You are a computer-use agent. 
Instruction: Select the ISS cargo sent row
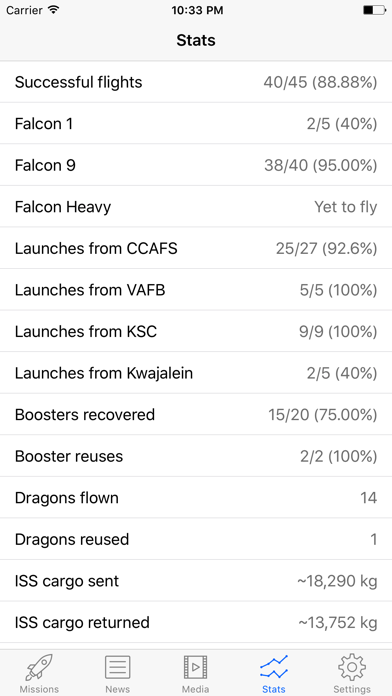pyautogui.click(x=196, y=581)
